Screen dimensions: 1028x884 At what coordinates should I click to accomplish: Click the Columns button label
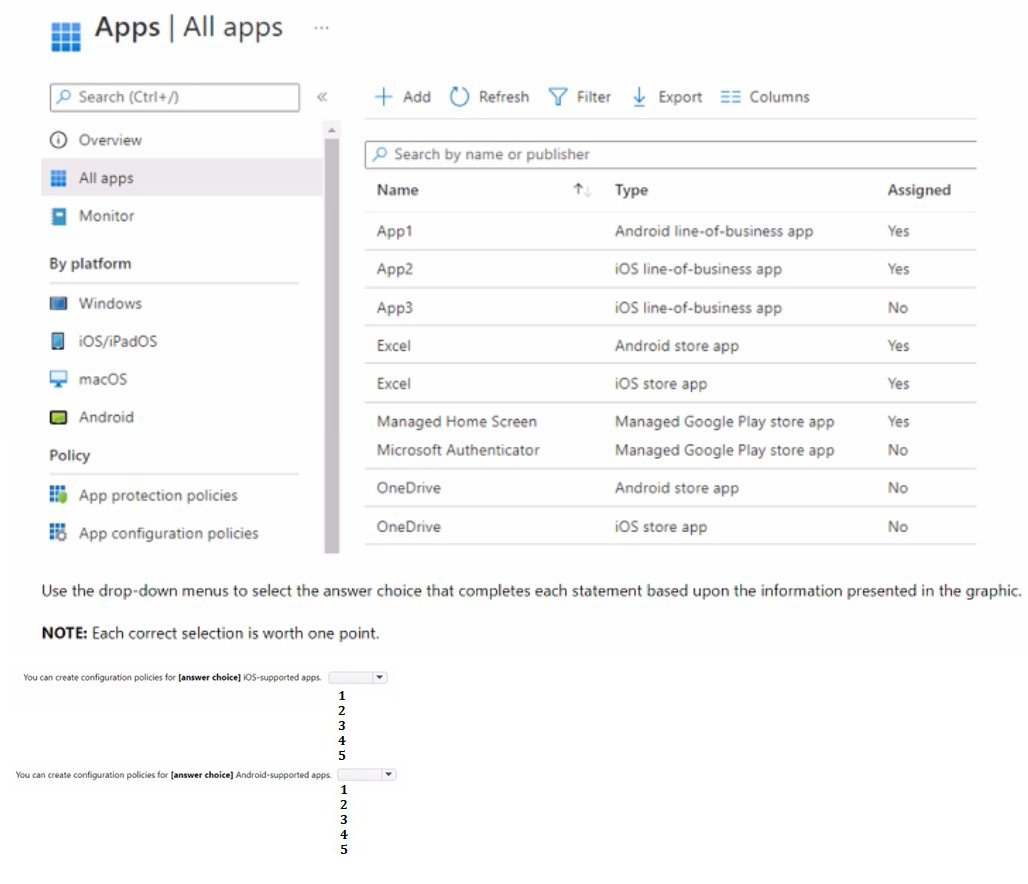click(779, 97)
